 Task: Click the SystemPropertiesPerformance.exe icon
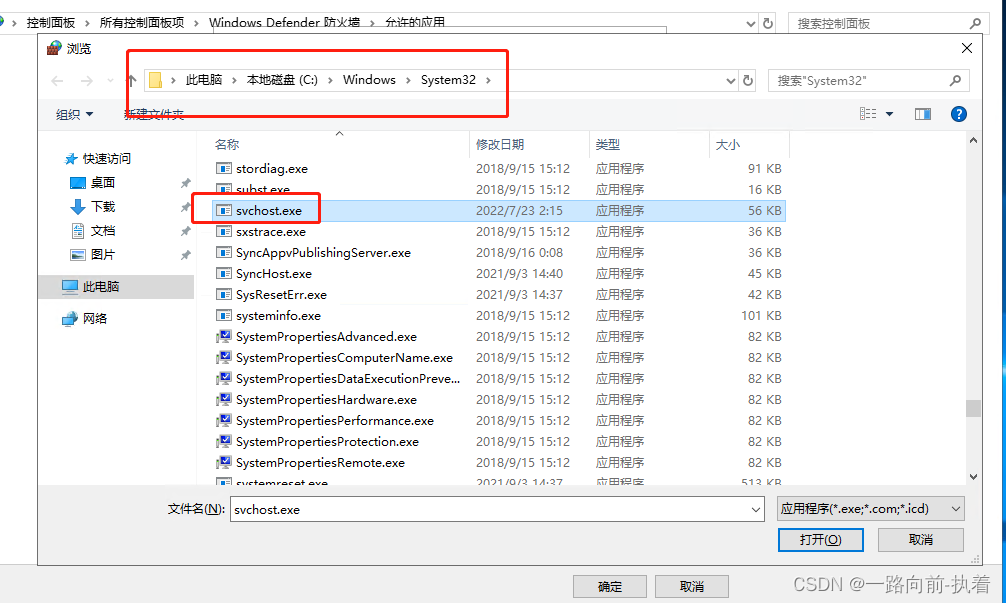coord(223,421)
